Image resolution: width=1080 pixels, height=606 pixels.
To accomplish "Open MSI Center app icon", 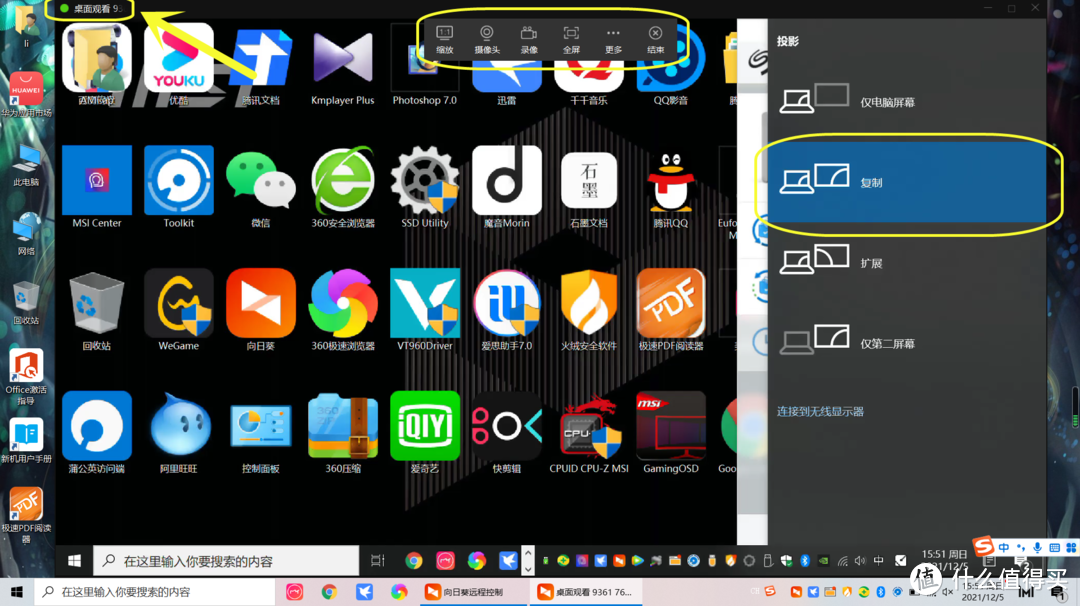I will tap(96, 187).
